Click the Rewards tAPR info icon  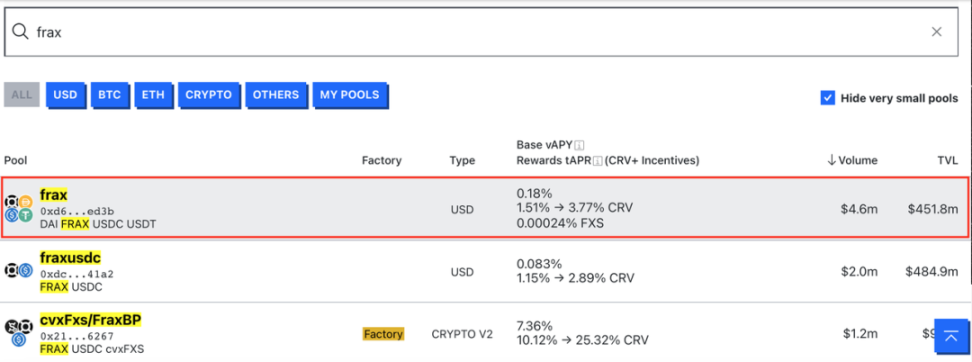click(x=598, y=161)
